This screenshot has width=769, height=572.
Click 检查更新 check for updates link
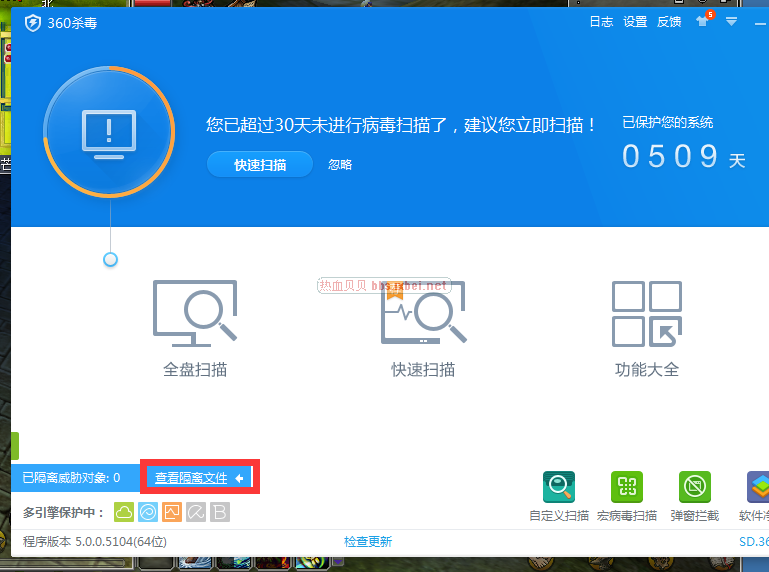pyautogui.click(x=368, y=541)
